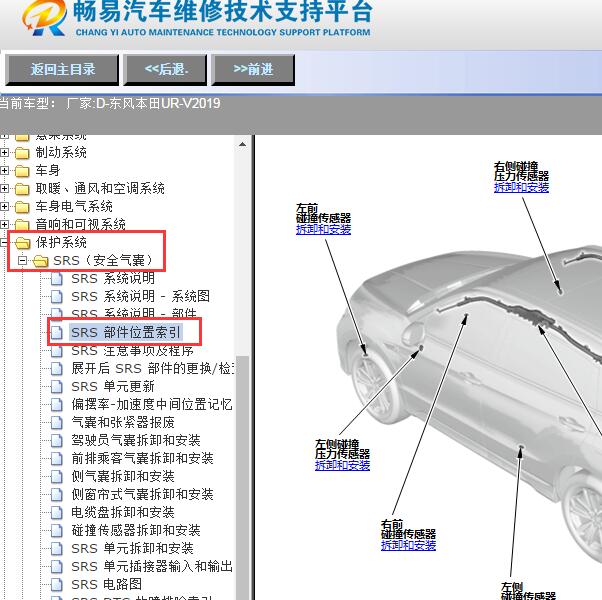Click page icon beside SRS 单元插接器输入和输出

[57, 567]
